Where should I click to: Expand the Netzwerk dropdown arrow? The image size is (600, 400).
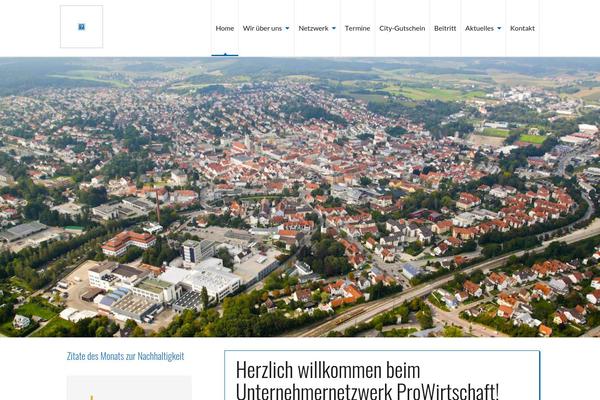334,28
